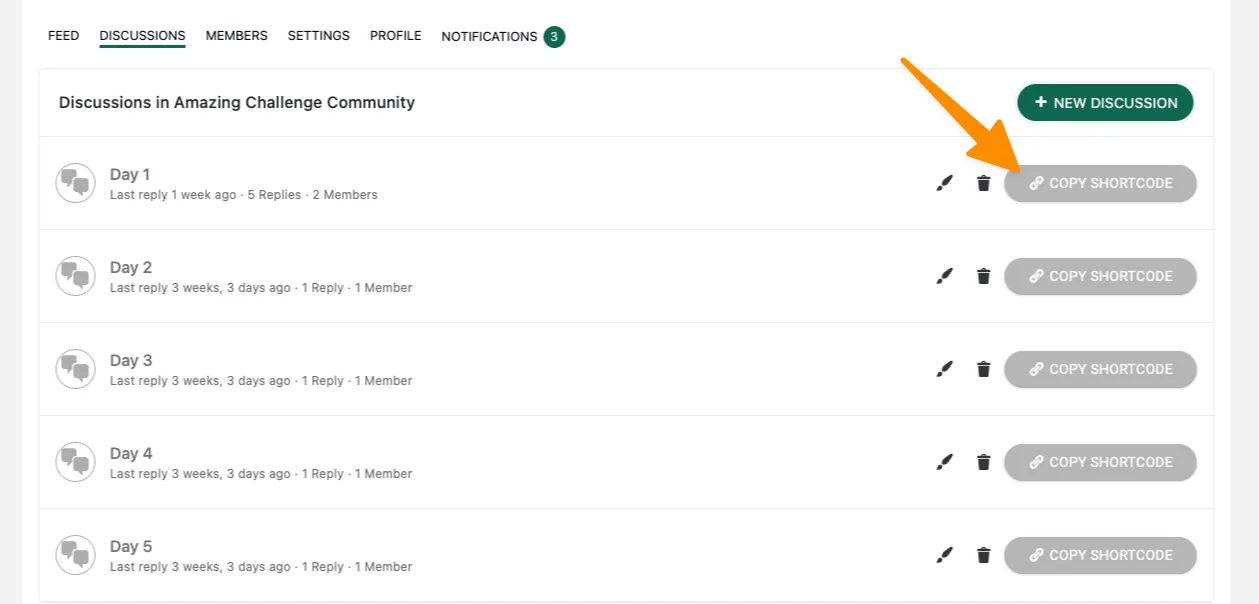Edit the Day 1 discussion with the pencil icon
Viewport: 1259px width, 604px height.
[944, 183]
